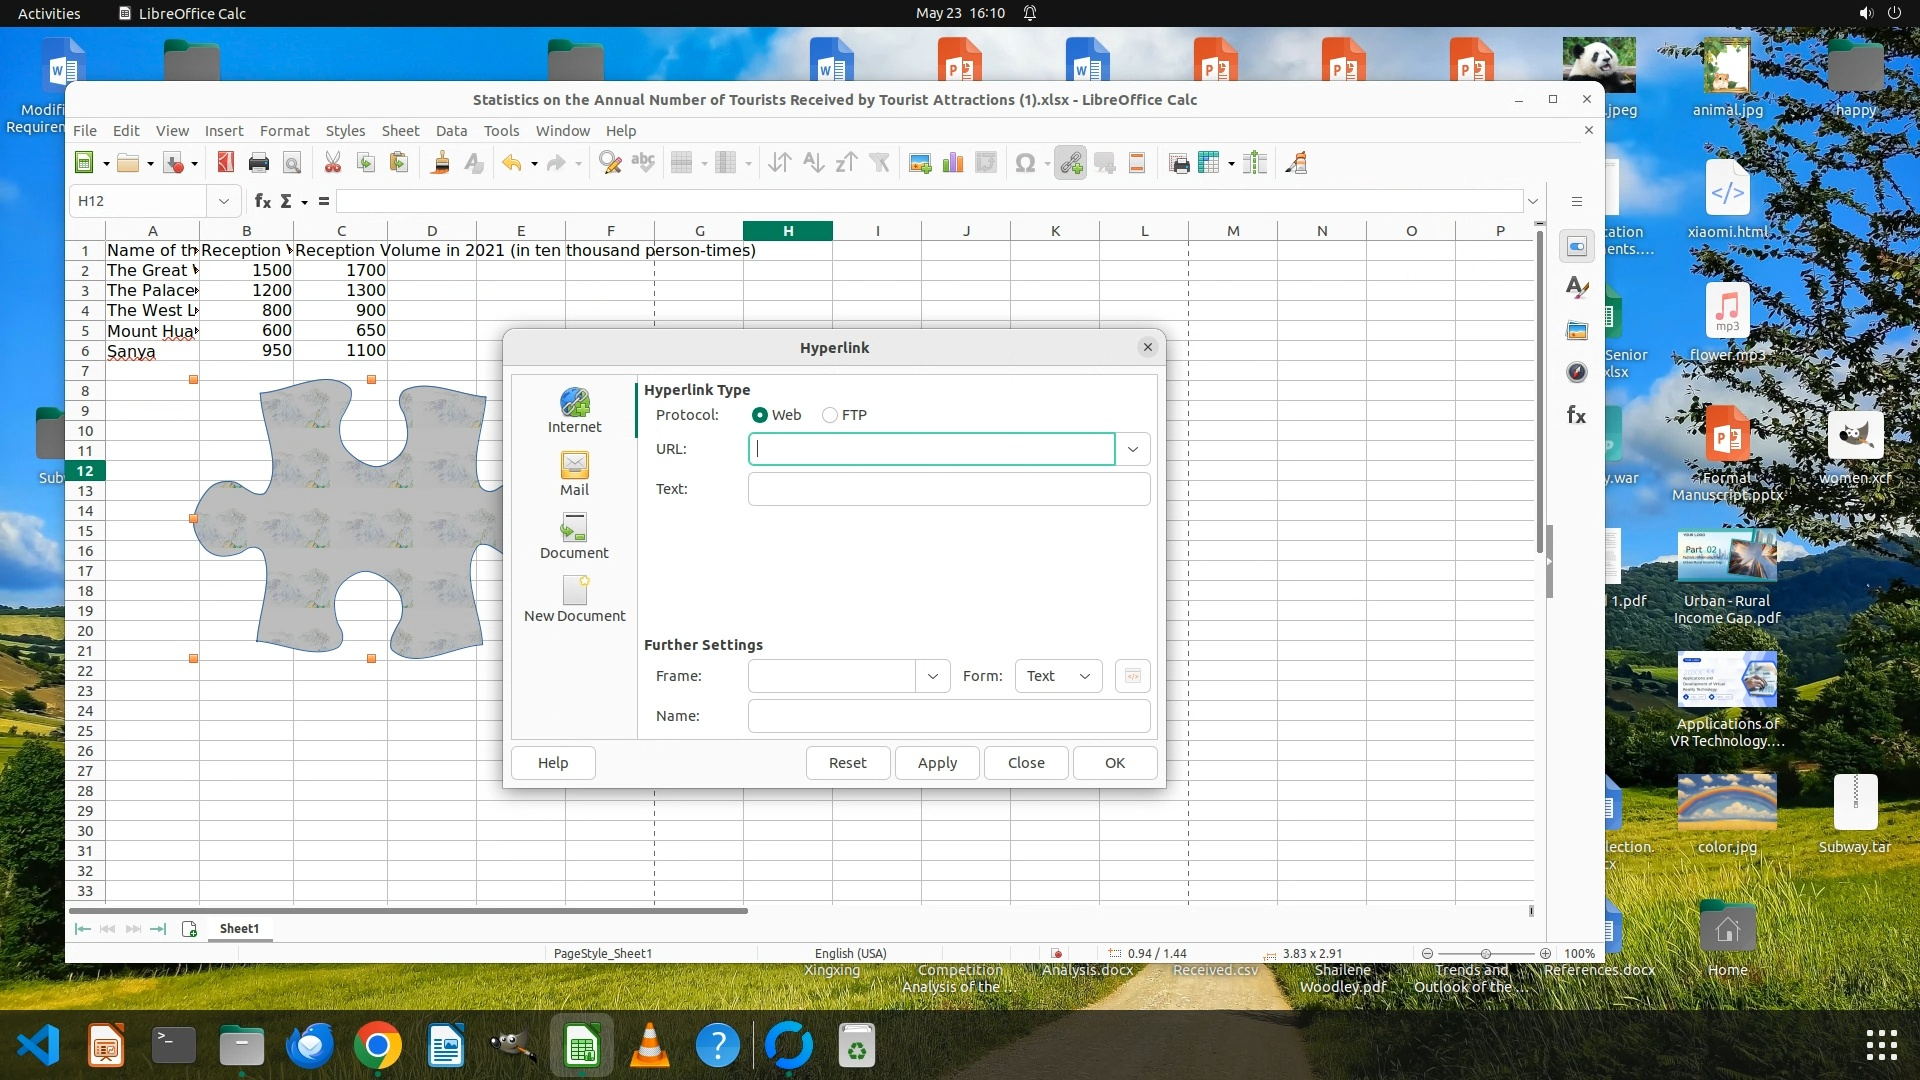This screenshot has width=1920, height=1080.
Task: Open the Navigator sidebar icon
Action: pos(1577,372)
